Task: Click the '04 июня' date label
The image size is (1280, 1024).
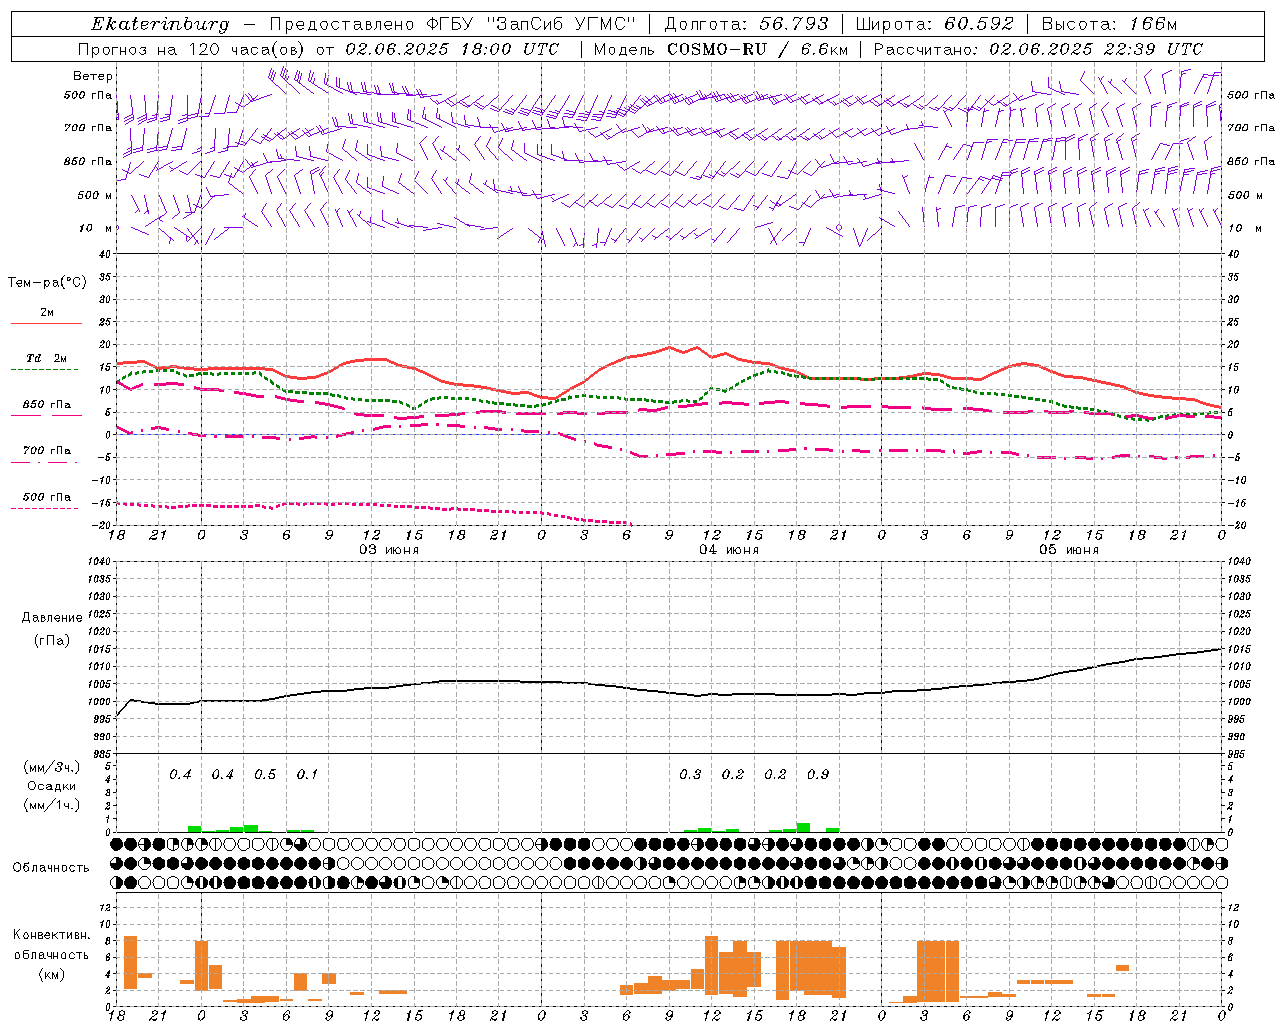Action: coord(729,550)
